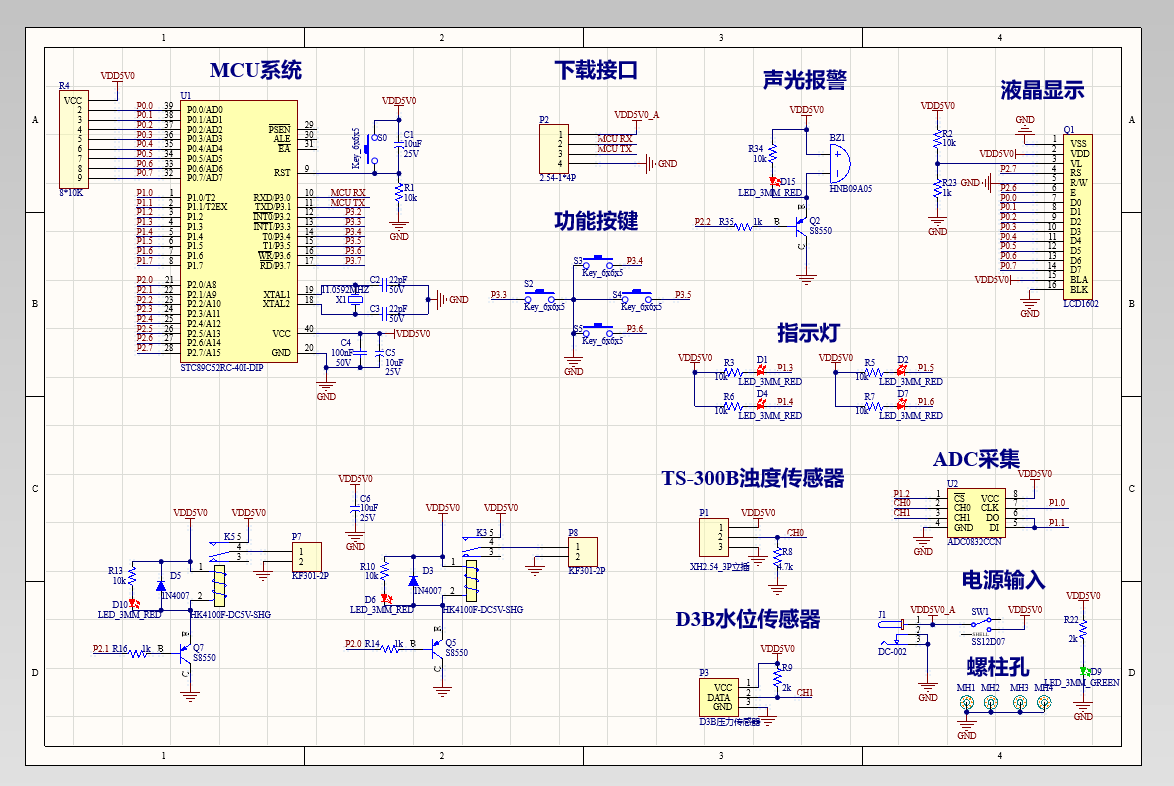Select the "DC-002" jack label

[x=892, y=651]
